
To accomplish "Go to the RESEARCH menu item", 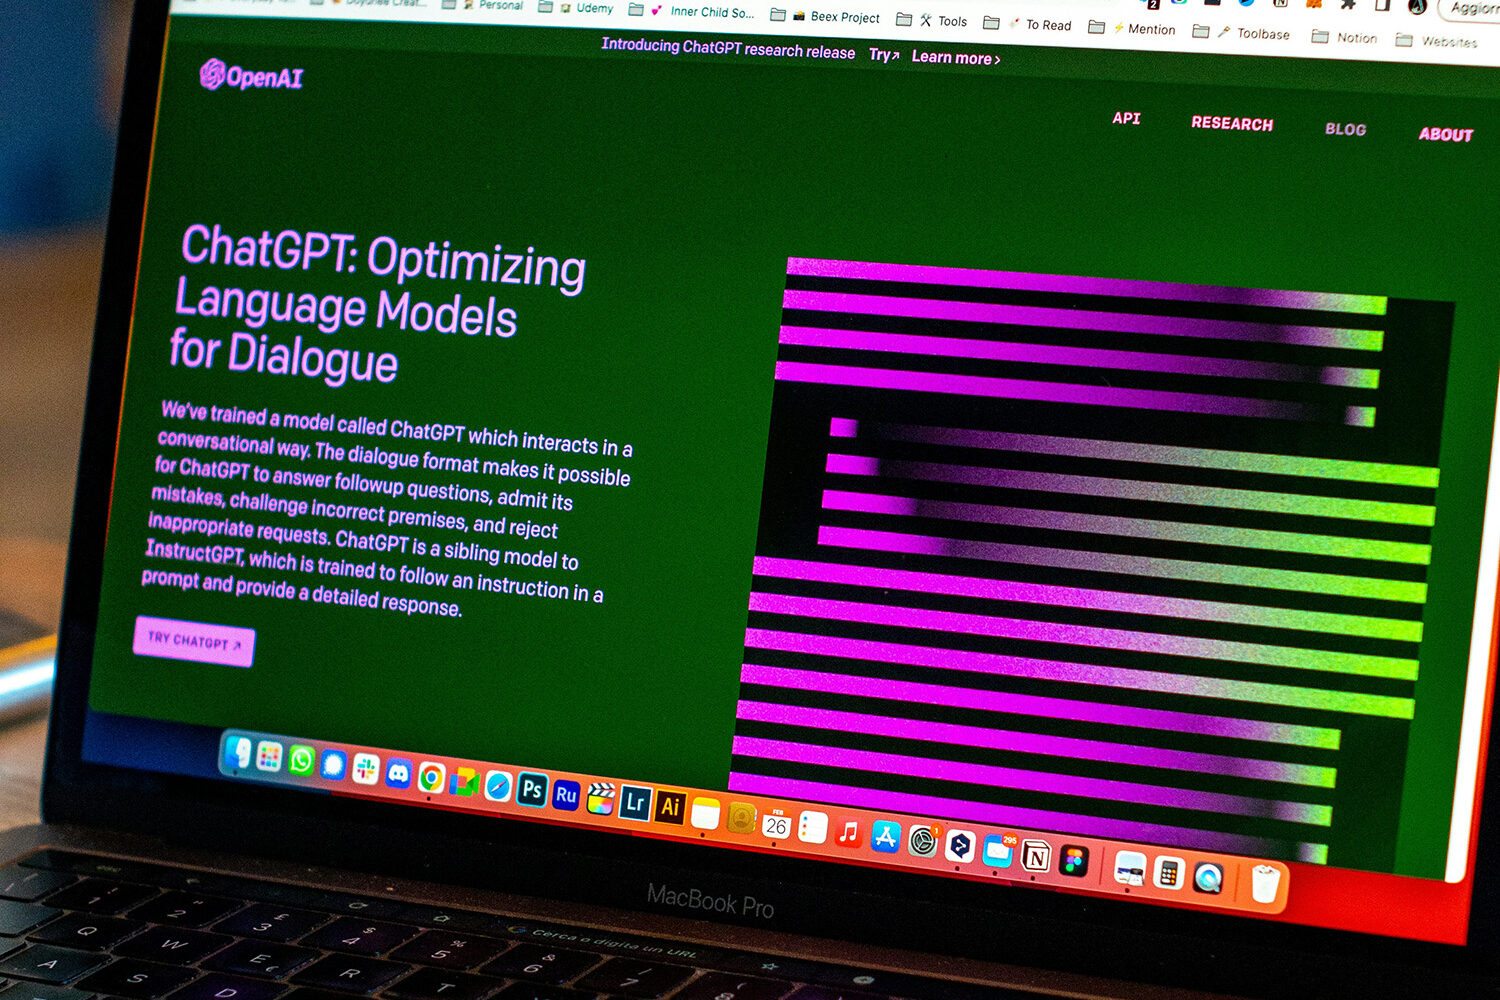I will tap(1232, 123).
